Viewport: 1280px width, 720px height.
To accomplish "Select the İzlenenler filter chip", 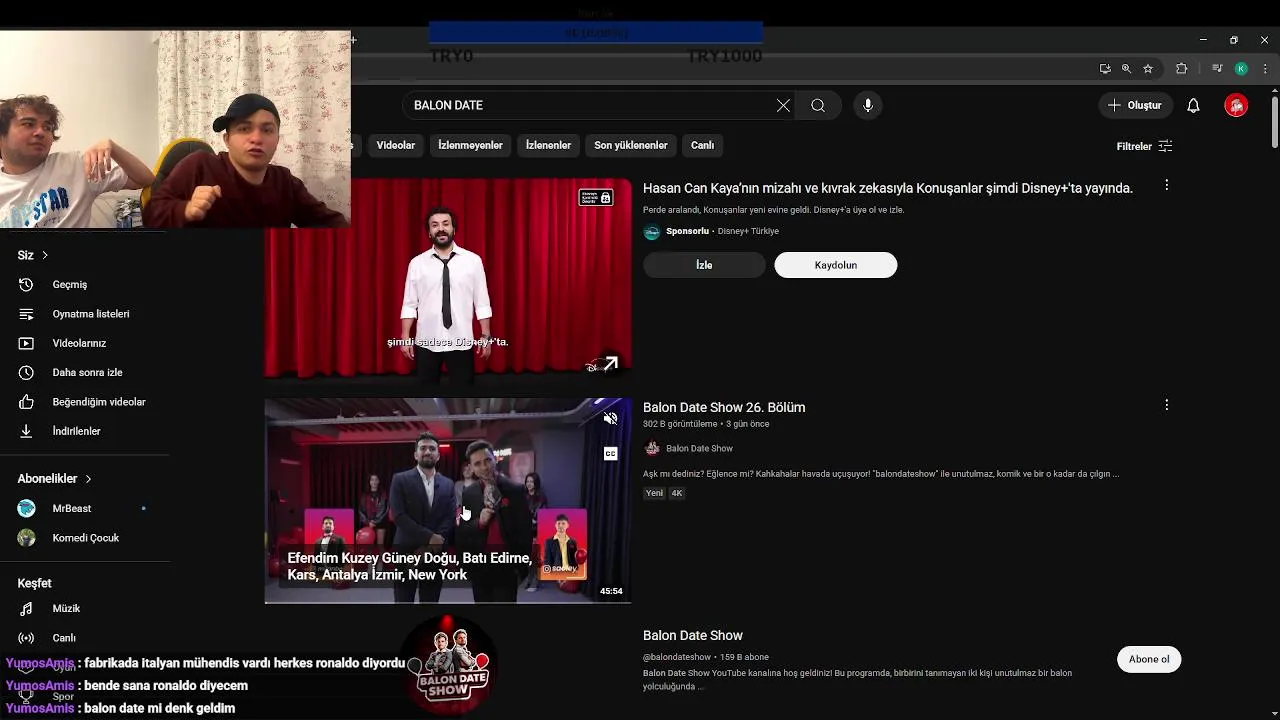I will pyautogui.click(x=548, y=145).
